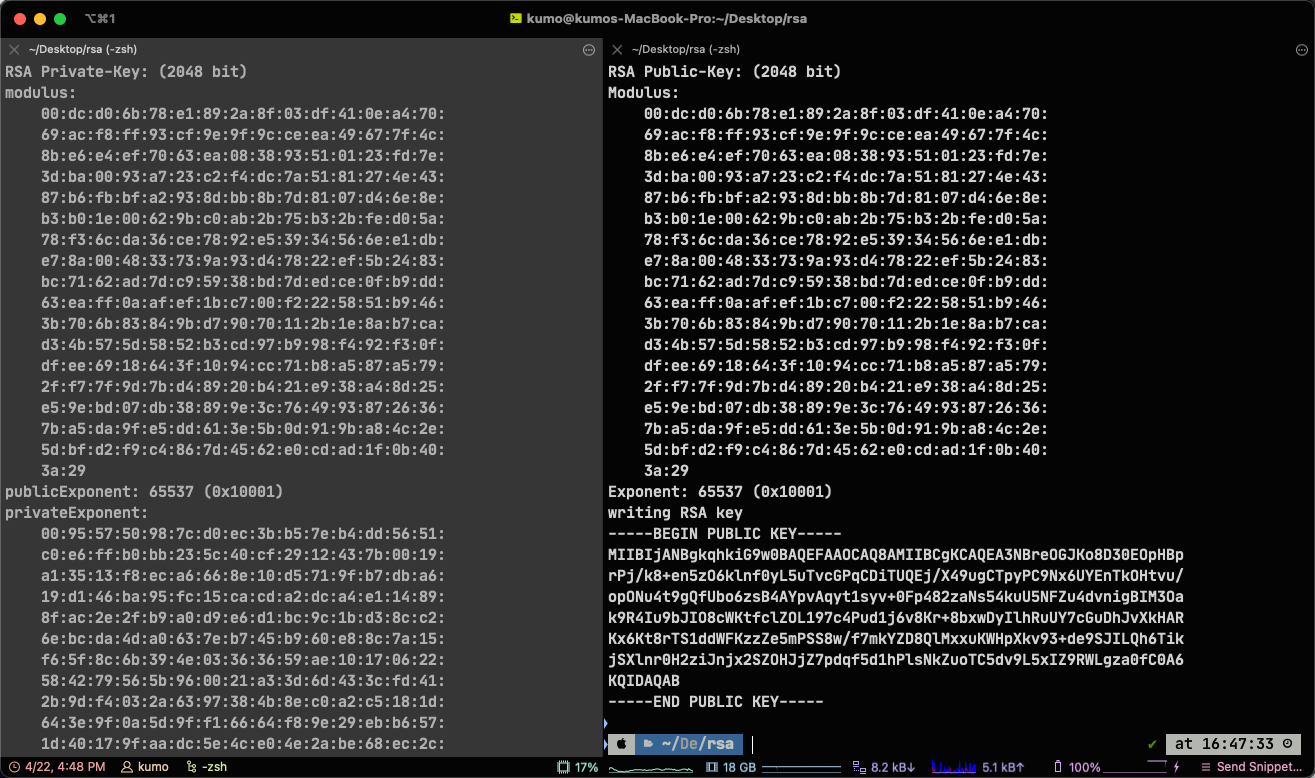Screen dimensions: 1315x778
Task: Open the left pane's options menu
Action: [x=589, y=49]
